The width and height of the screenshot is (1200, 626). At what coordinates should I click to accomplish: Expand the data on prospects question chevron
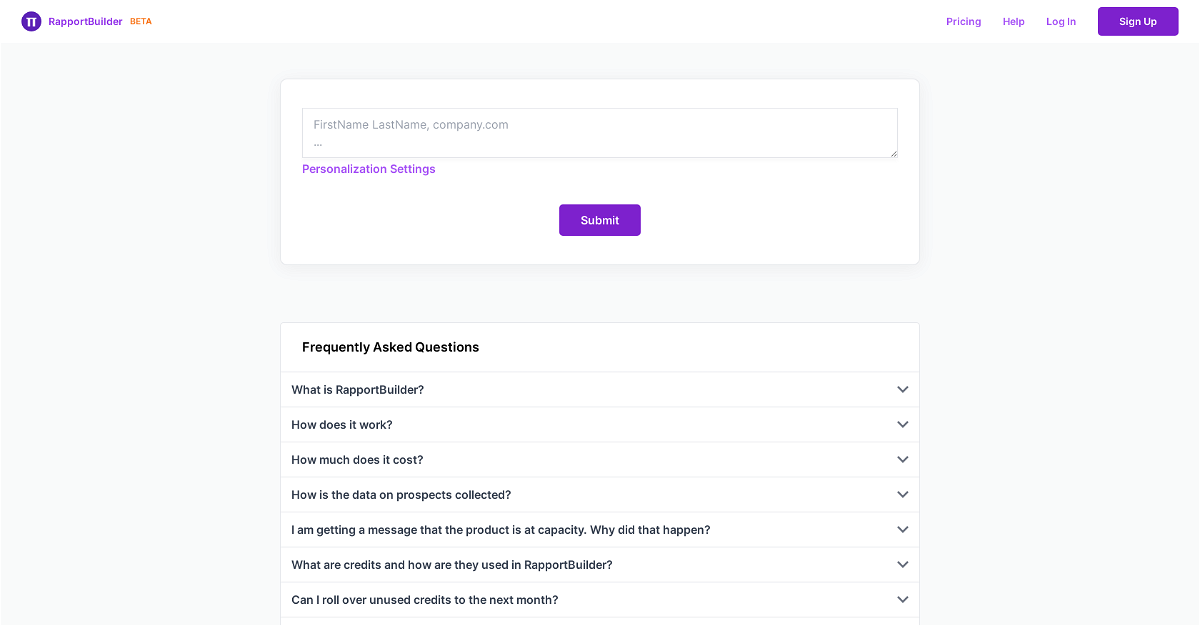[x=902, y=495]
